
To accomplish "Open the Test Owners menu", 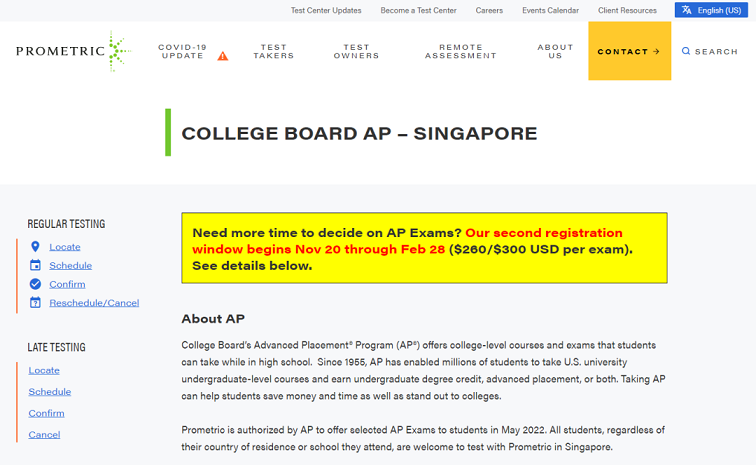I will pyautogui.click(x=356, y=52).
